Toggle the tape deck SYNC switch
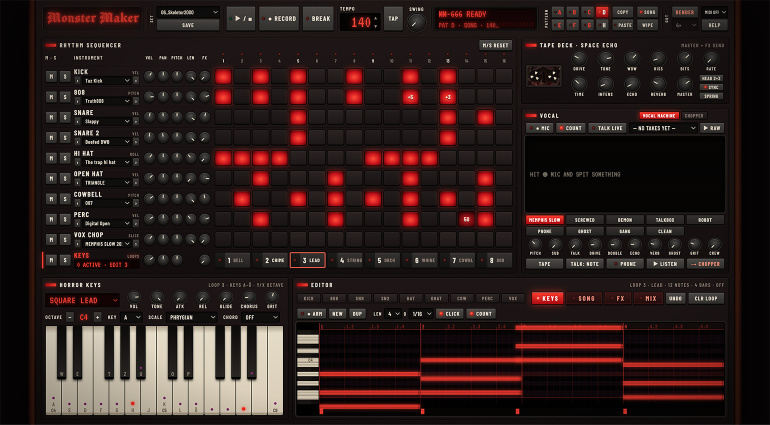770x425 pixels. tap(711, 87)
